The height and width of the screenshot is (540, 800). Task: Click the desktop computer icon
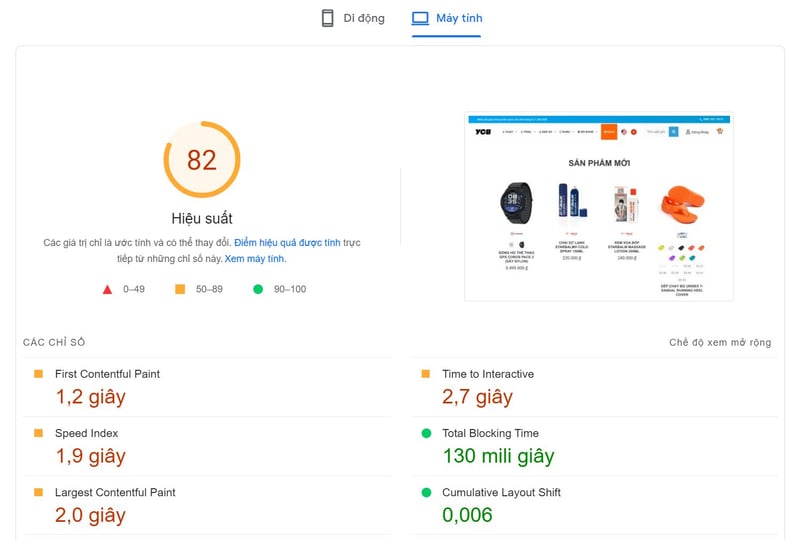(x=420, y=18)
